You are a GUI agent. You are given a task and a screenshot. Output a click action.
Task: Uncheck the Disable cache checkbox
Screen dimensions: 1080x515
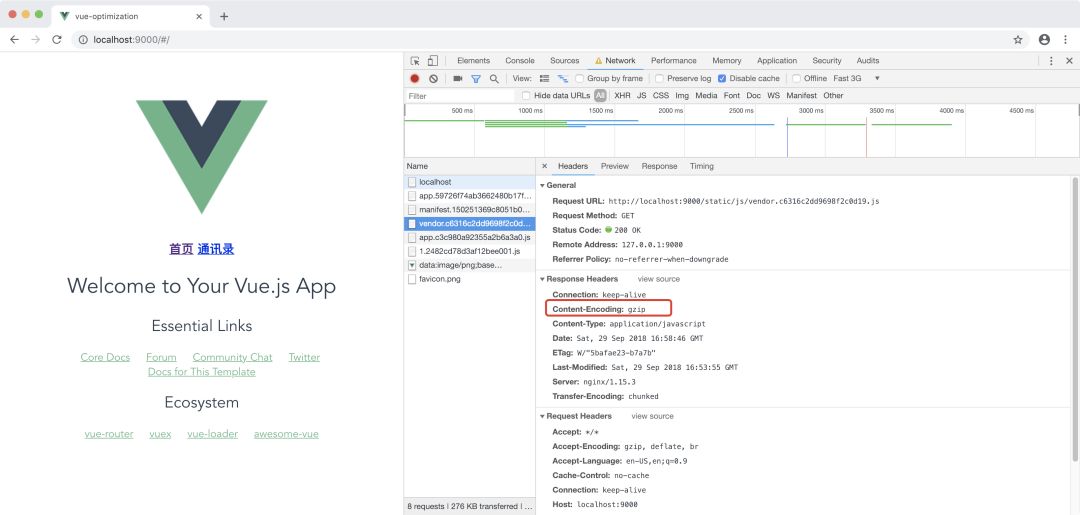pyautogui.click(x=723, y=78)
